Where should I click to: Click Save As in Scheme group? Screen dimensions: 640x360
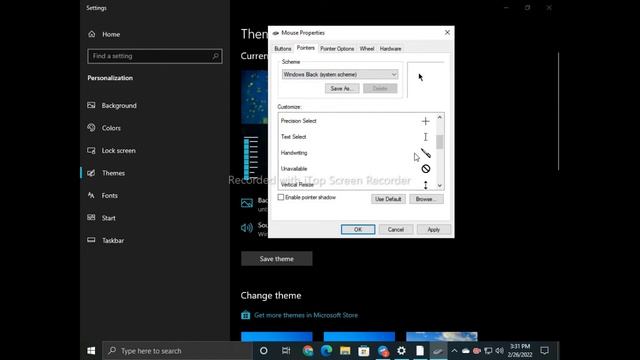(x=342, y=89)
